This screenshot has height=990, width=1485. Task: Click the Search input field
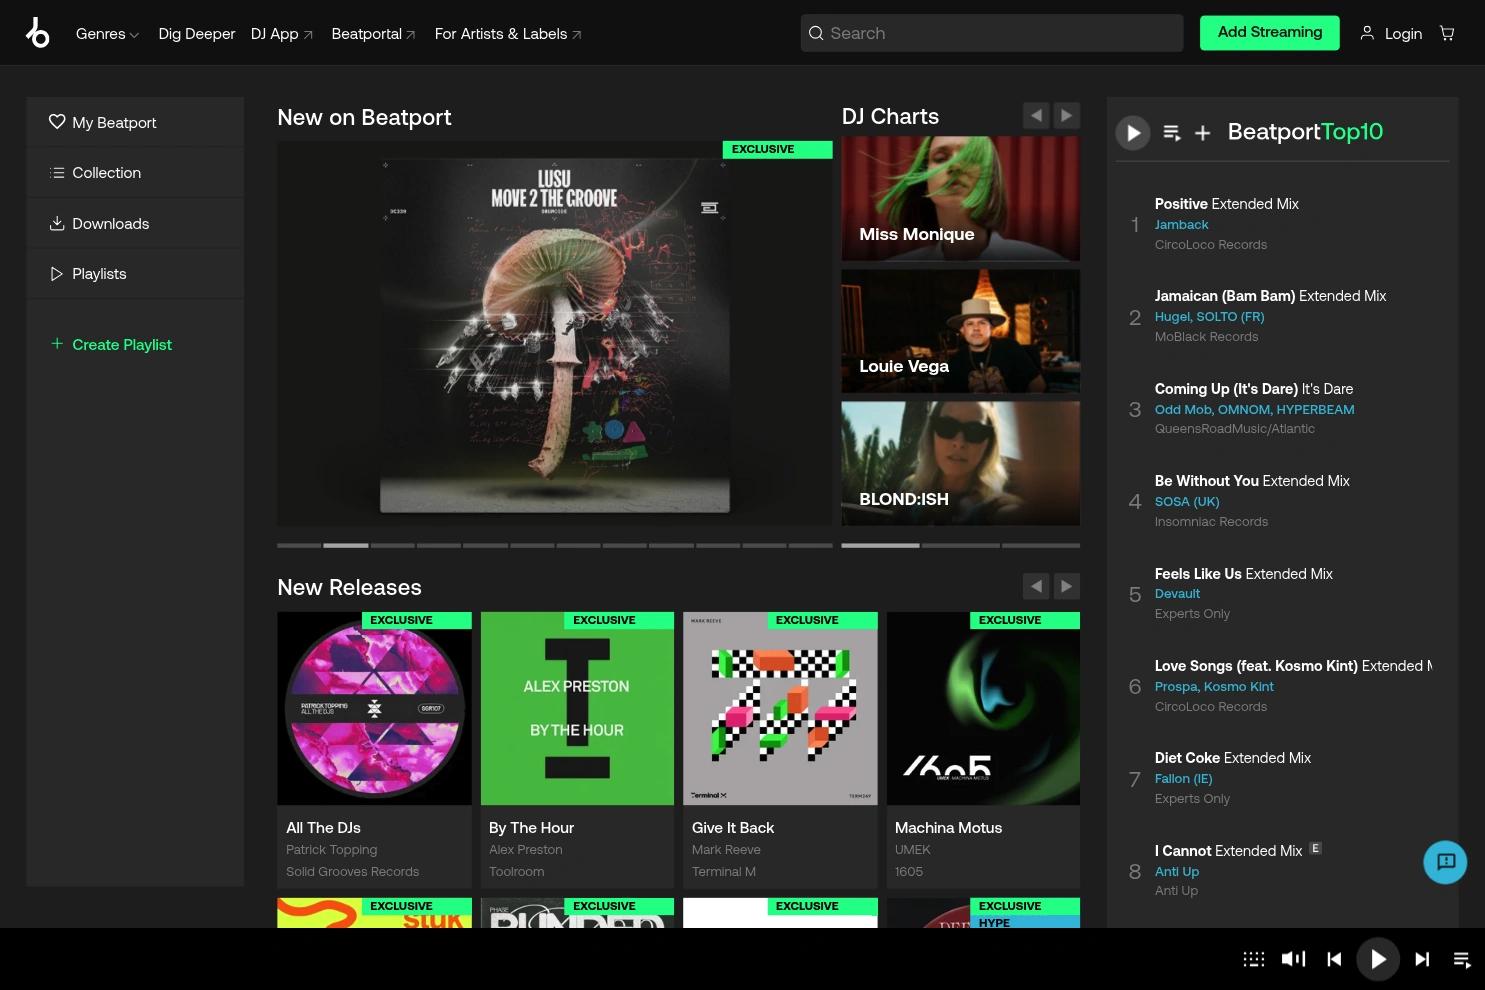click(x=992, y=33)
